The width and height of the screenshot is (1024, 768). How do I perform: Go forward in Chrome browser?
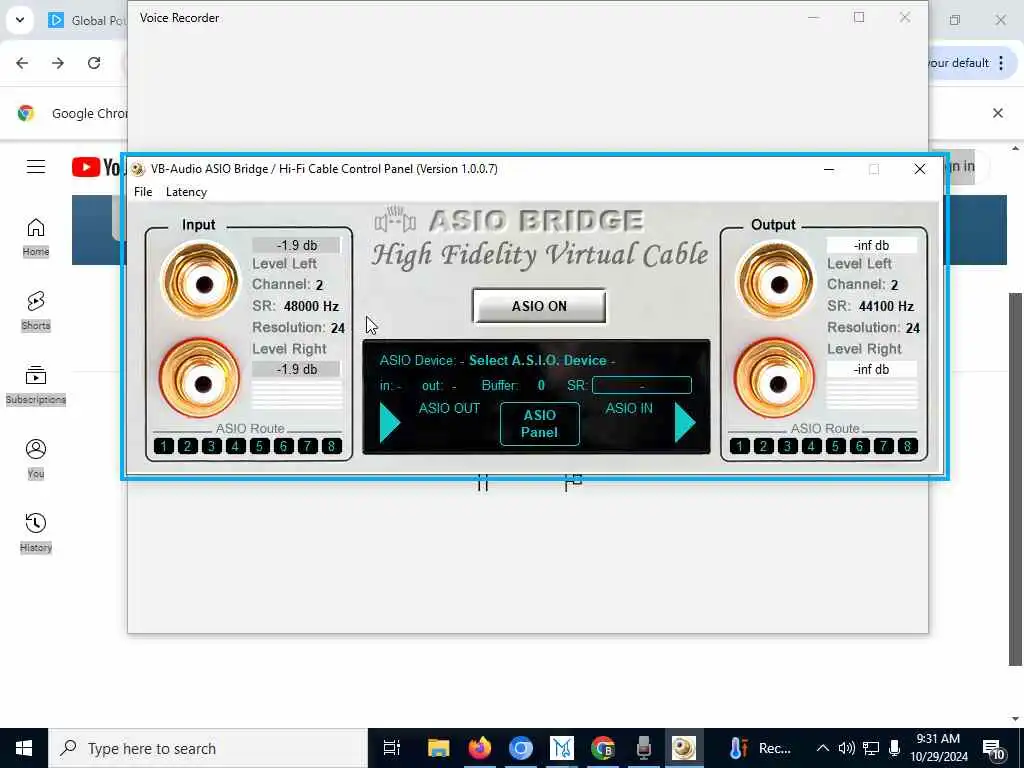[58, 63]
